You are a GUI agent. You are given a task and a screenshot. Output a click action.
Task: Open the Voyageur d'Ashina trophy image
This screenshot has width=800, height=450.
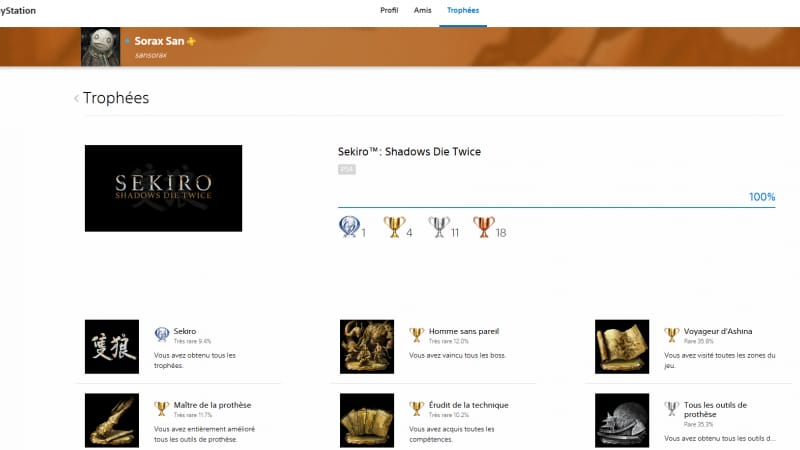622,347
